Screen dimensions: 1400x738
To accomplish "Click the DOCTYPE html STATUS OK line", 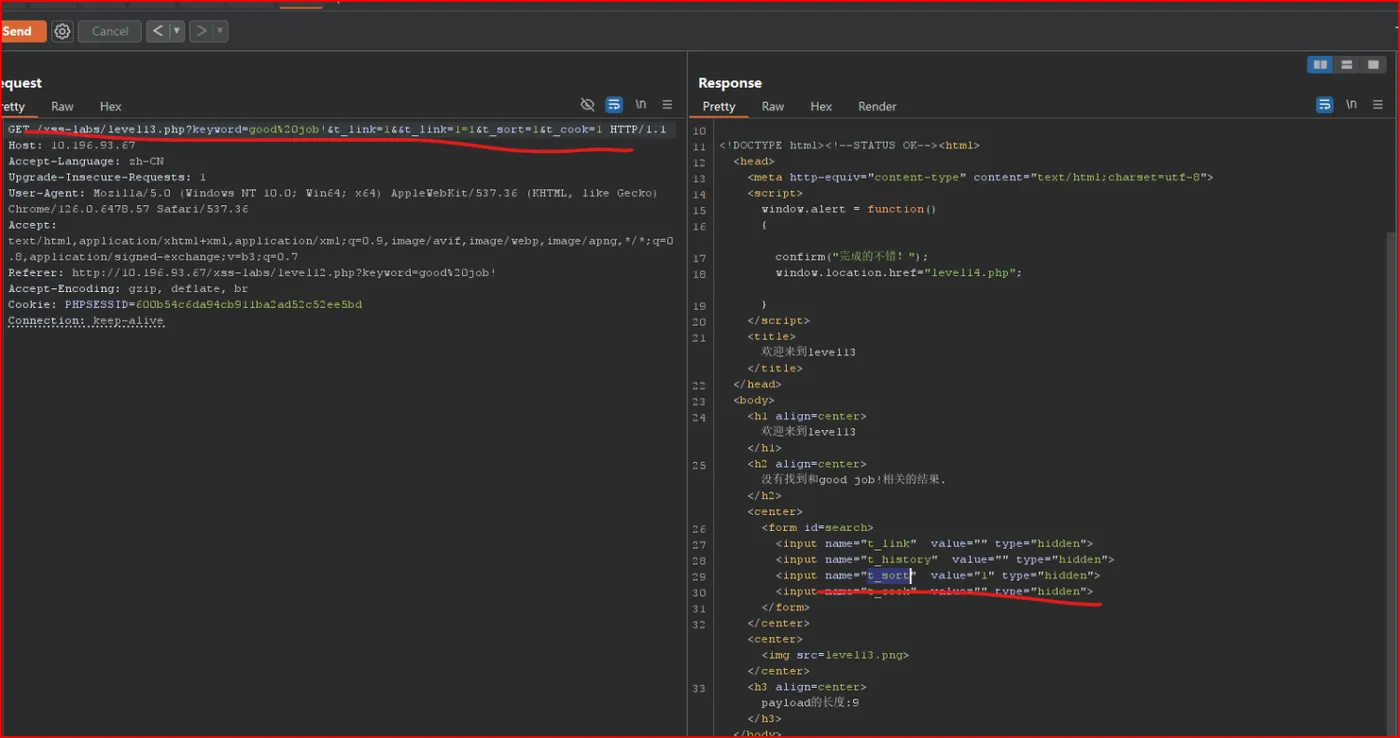I will pyautogui.click(x=849, y=145).
